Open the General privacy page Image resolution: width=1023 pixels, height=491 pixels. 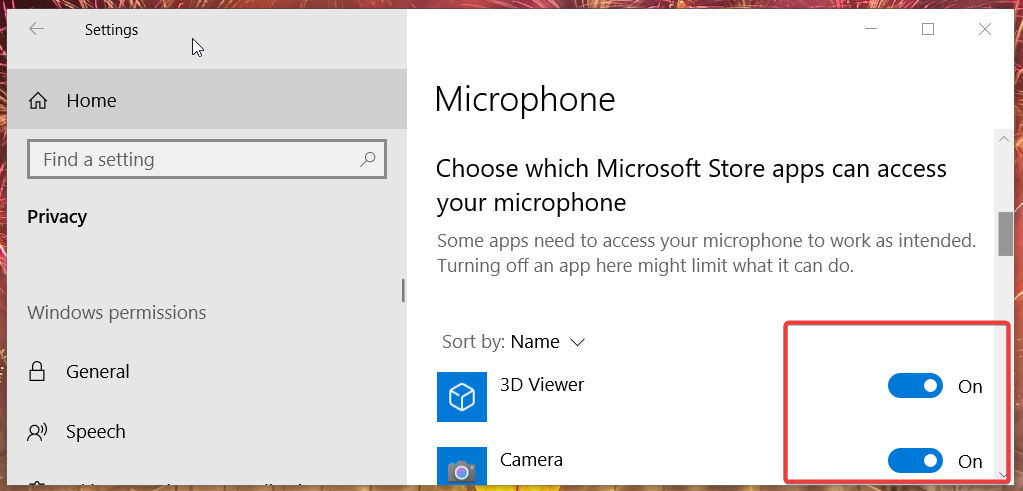tap(97, 372)
